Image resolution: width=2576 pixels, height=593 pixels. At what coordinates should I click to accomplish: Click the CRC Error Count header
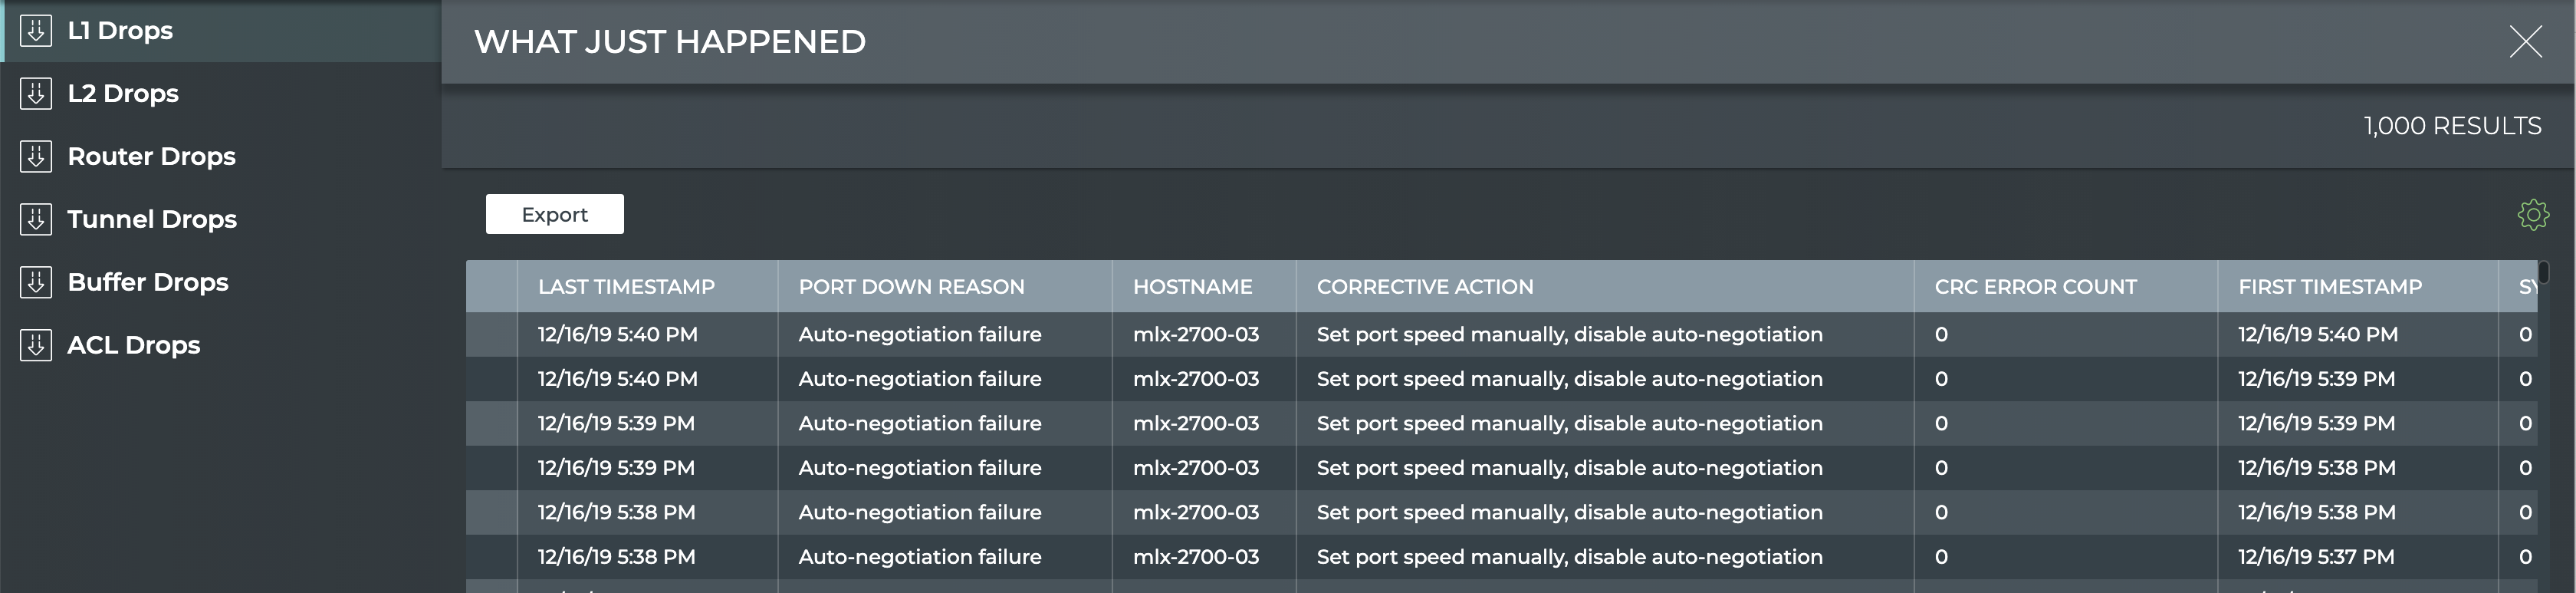click(2035, 287)
